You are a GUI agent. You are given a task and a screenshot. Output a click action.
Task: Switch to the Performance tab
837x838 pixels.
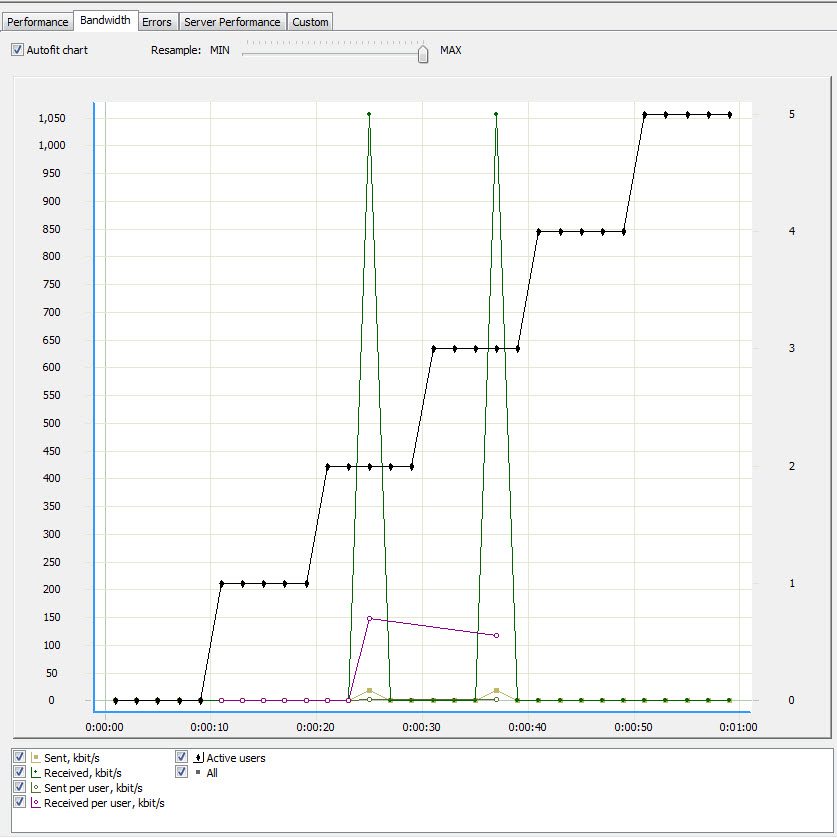coord(37,22)
